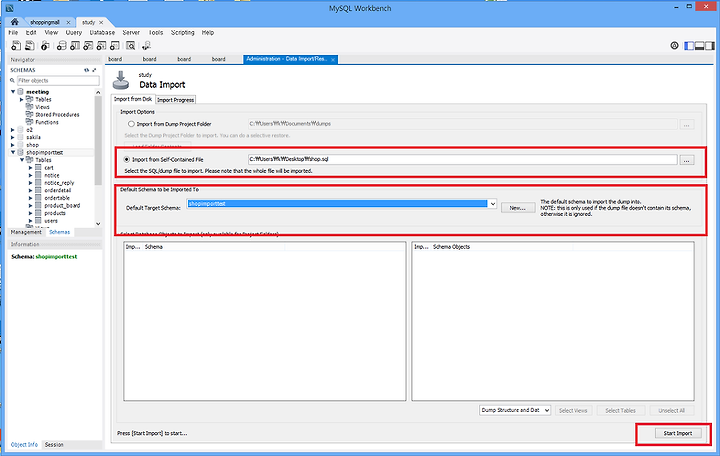Click the Filter objects search field
The width and height of the screenshot is (720, 456).
[58, 80]
